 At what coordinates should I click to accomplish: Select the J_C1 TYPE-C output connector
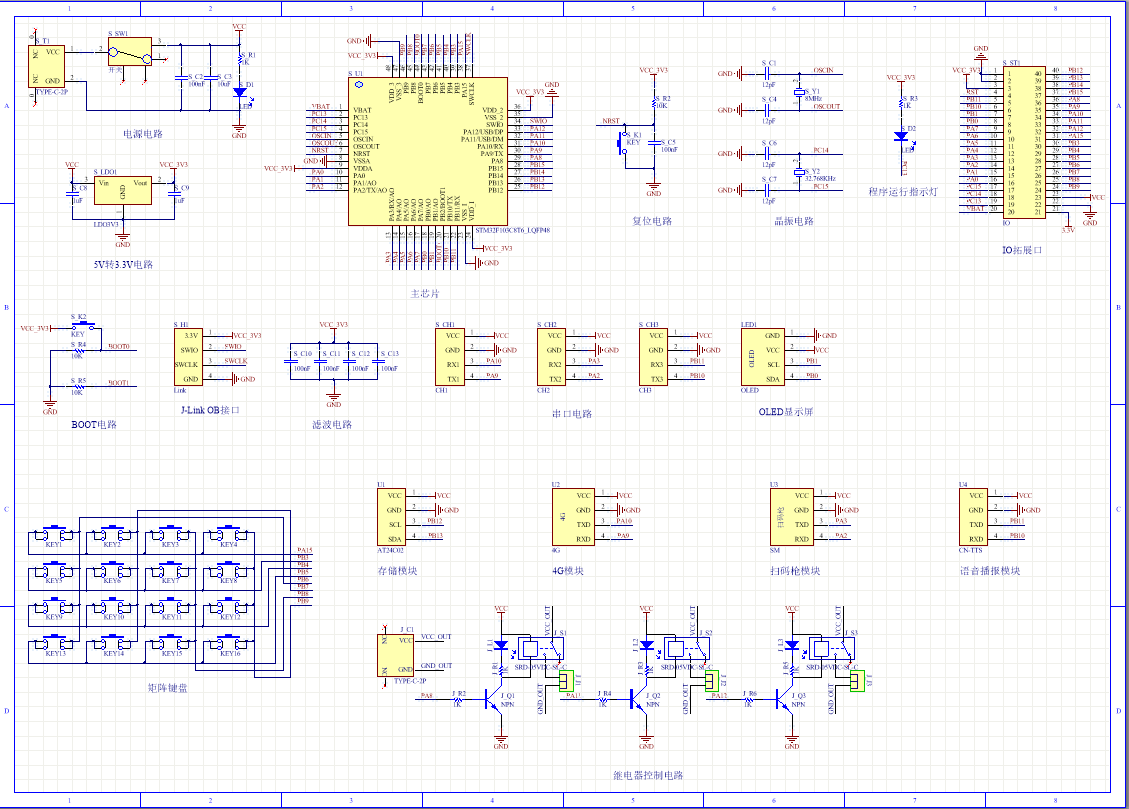click(x=396, y=655)
